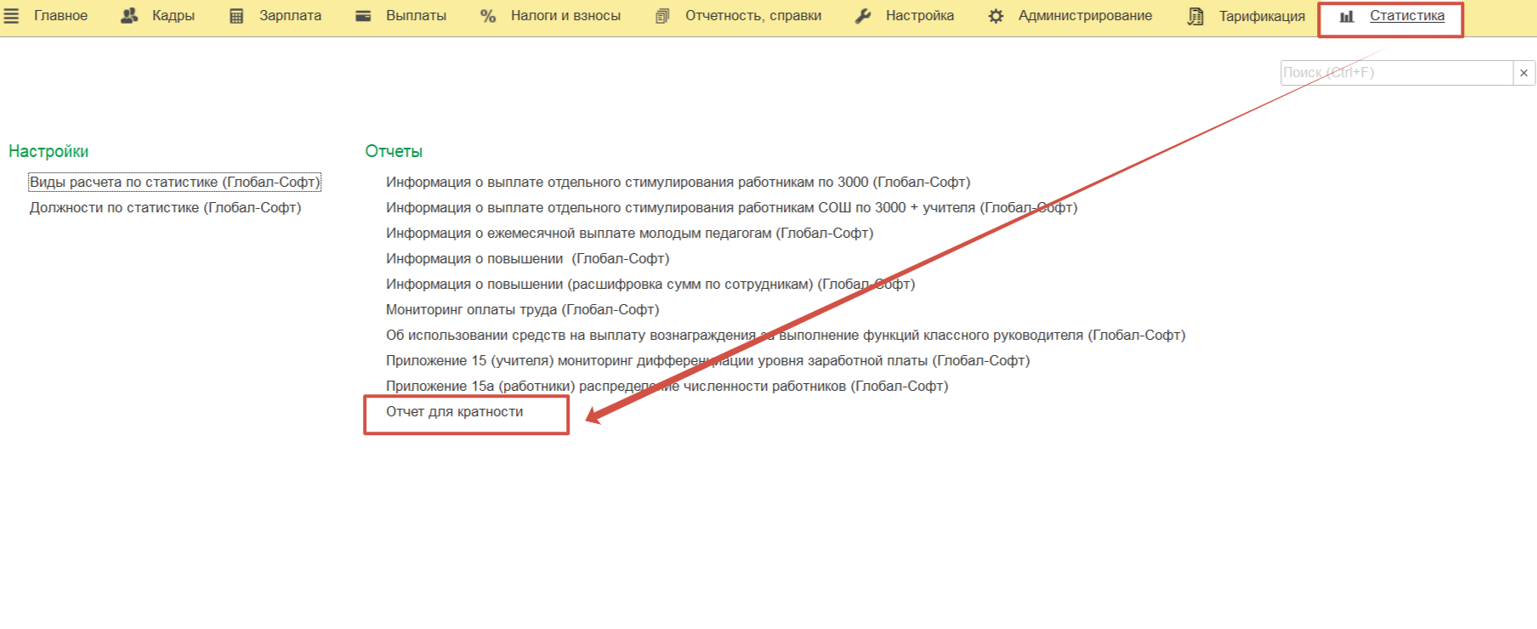Open the Приложение 15а (работники) report
1537x629 pixels.
[x=666, y=386]
